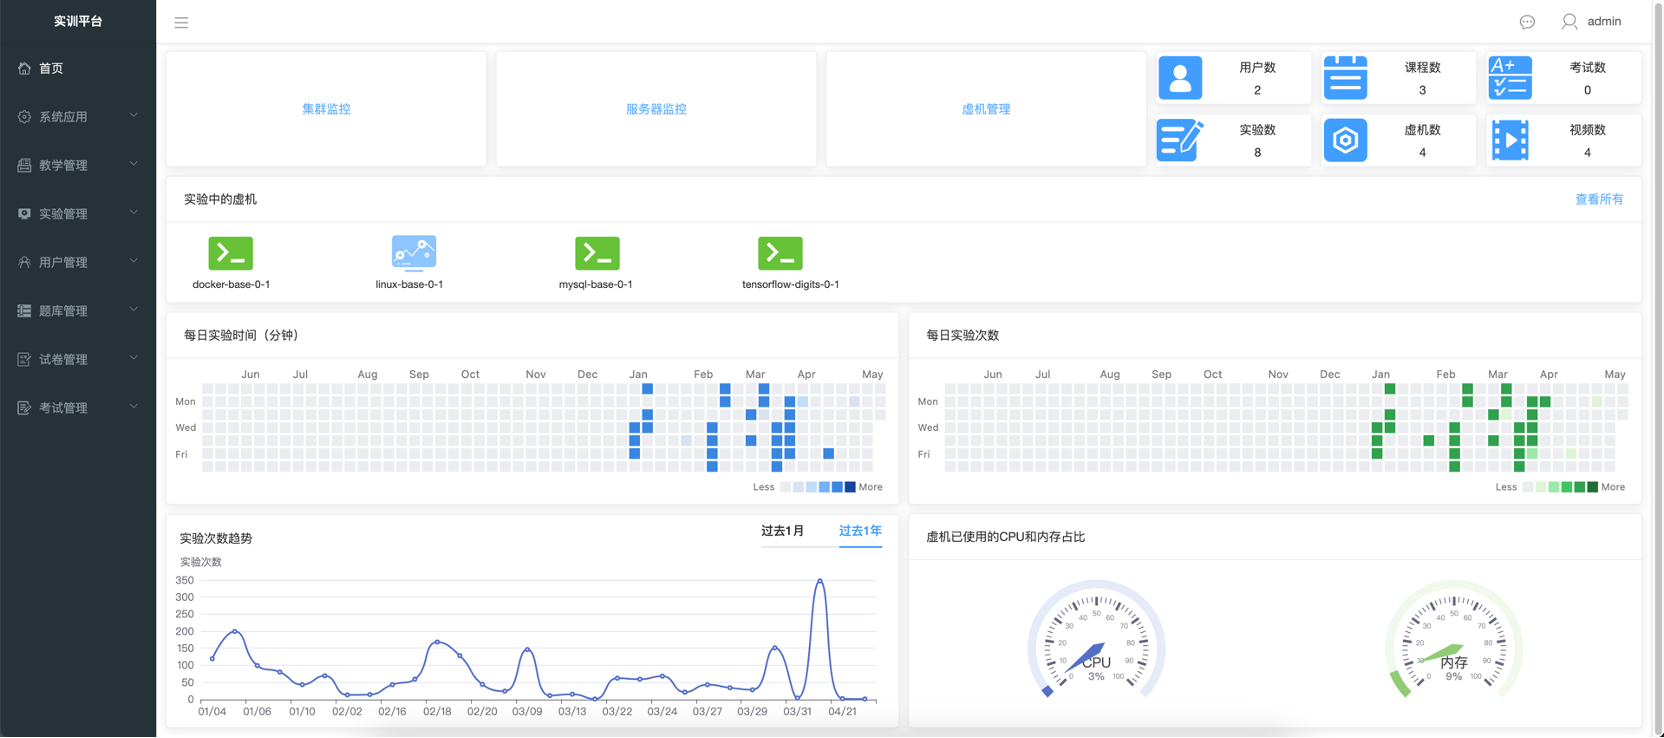
Task: Click the video count film icon
Action: pos(1510,141)
